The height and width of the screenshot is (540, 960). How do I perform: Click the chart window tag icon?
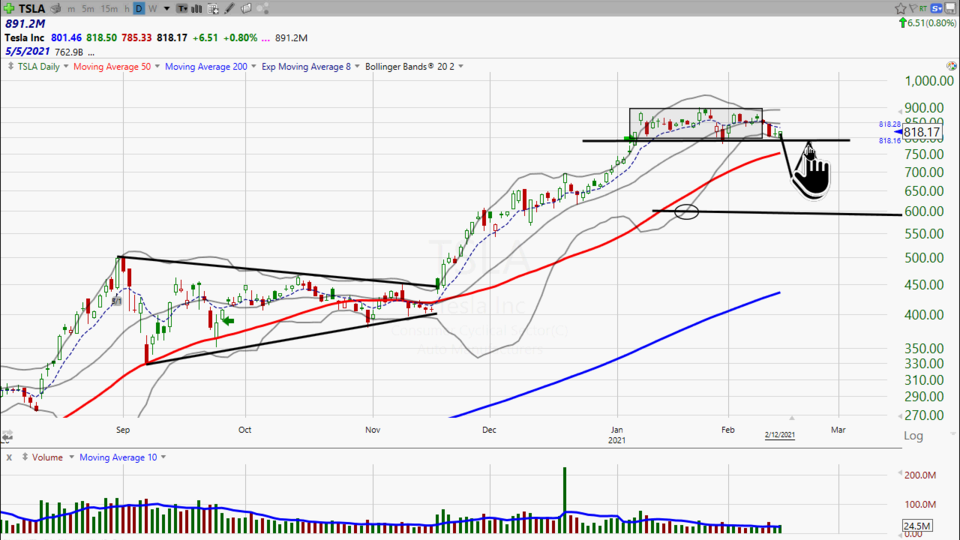click(x=246, y=9)
